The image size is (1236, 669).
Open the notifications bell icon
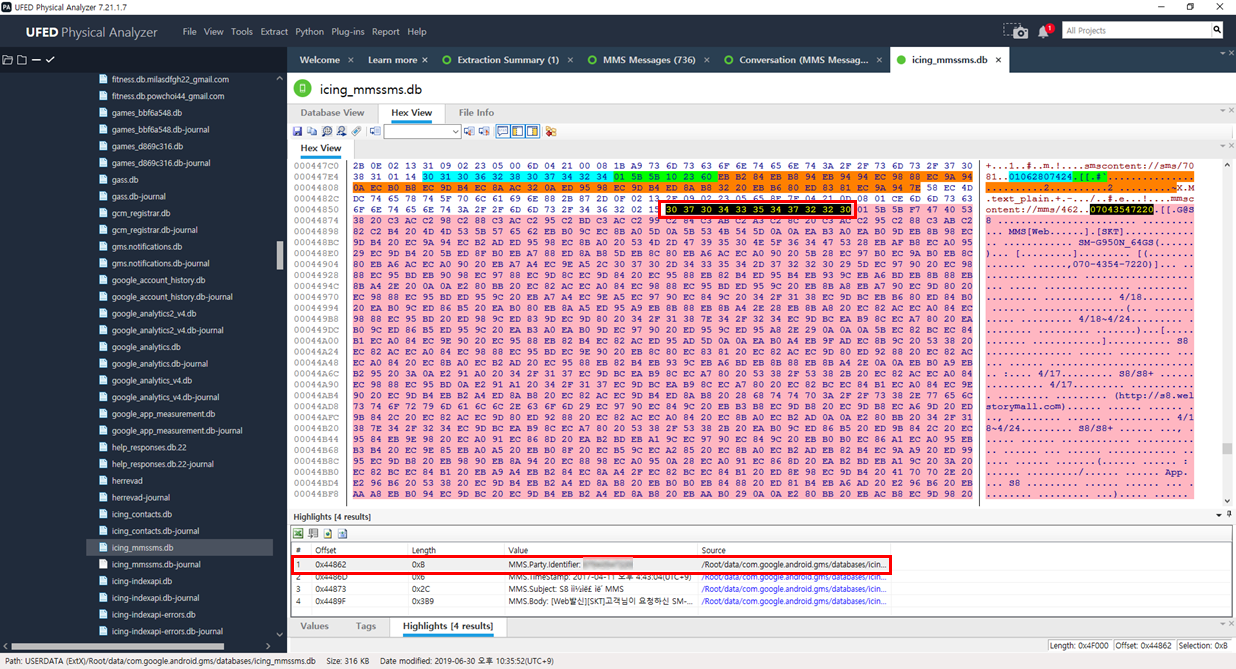tap(1044, 31)
